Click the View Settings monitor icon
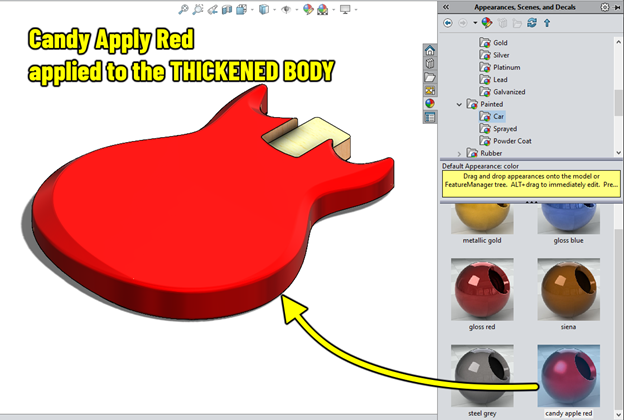The image size is (624, 420). pos(345,9)
